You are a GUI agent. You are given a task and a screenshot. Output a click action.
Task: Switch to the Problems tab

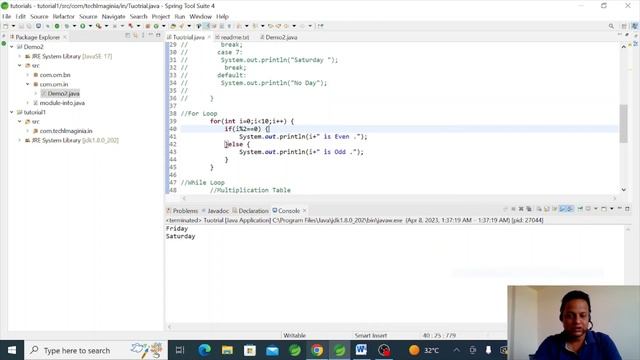point(182,211)
